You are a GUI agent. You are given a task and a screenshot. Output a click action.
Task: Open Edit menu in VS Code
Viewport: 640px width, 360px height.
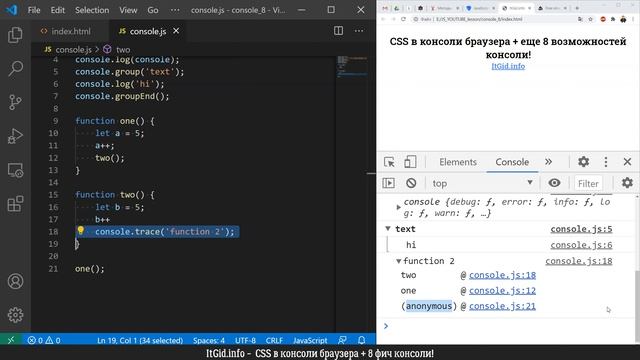tap(58, 10)
